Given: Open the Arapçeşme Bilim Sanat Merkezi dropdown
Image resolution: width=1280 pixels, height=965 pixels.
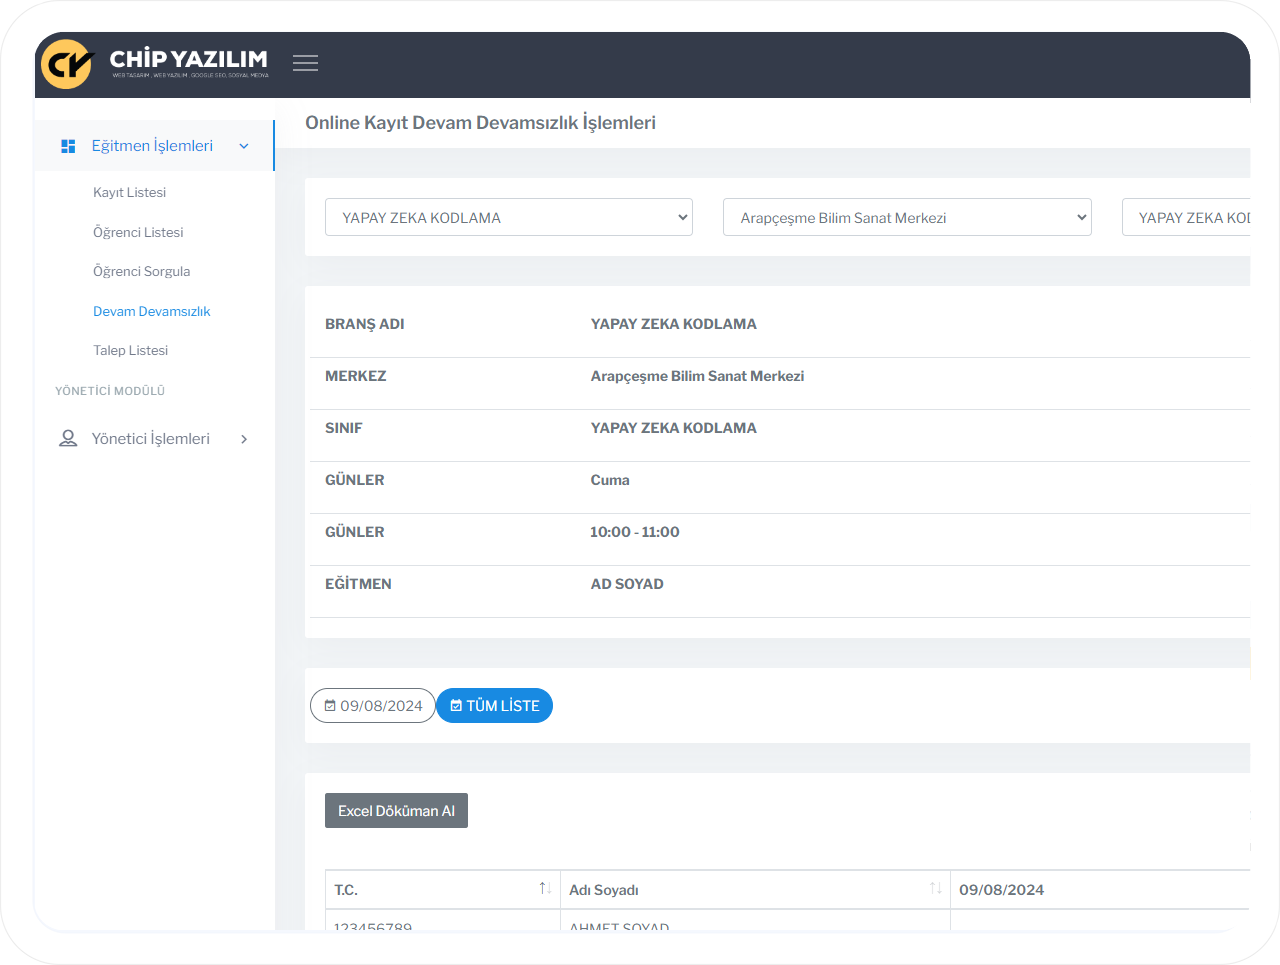Looking at the screenshot, I should tap(907, 217).
